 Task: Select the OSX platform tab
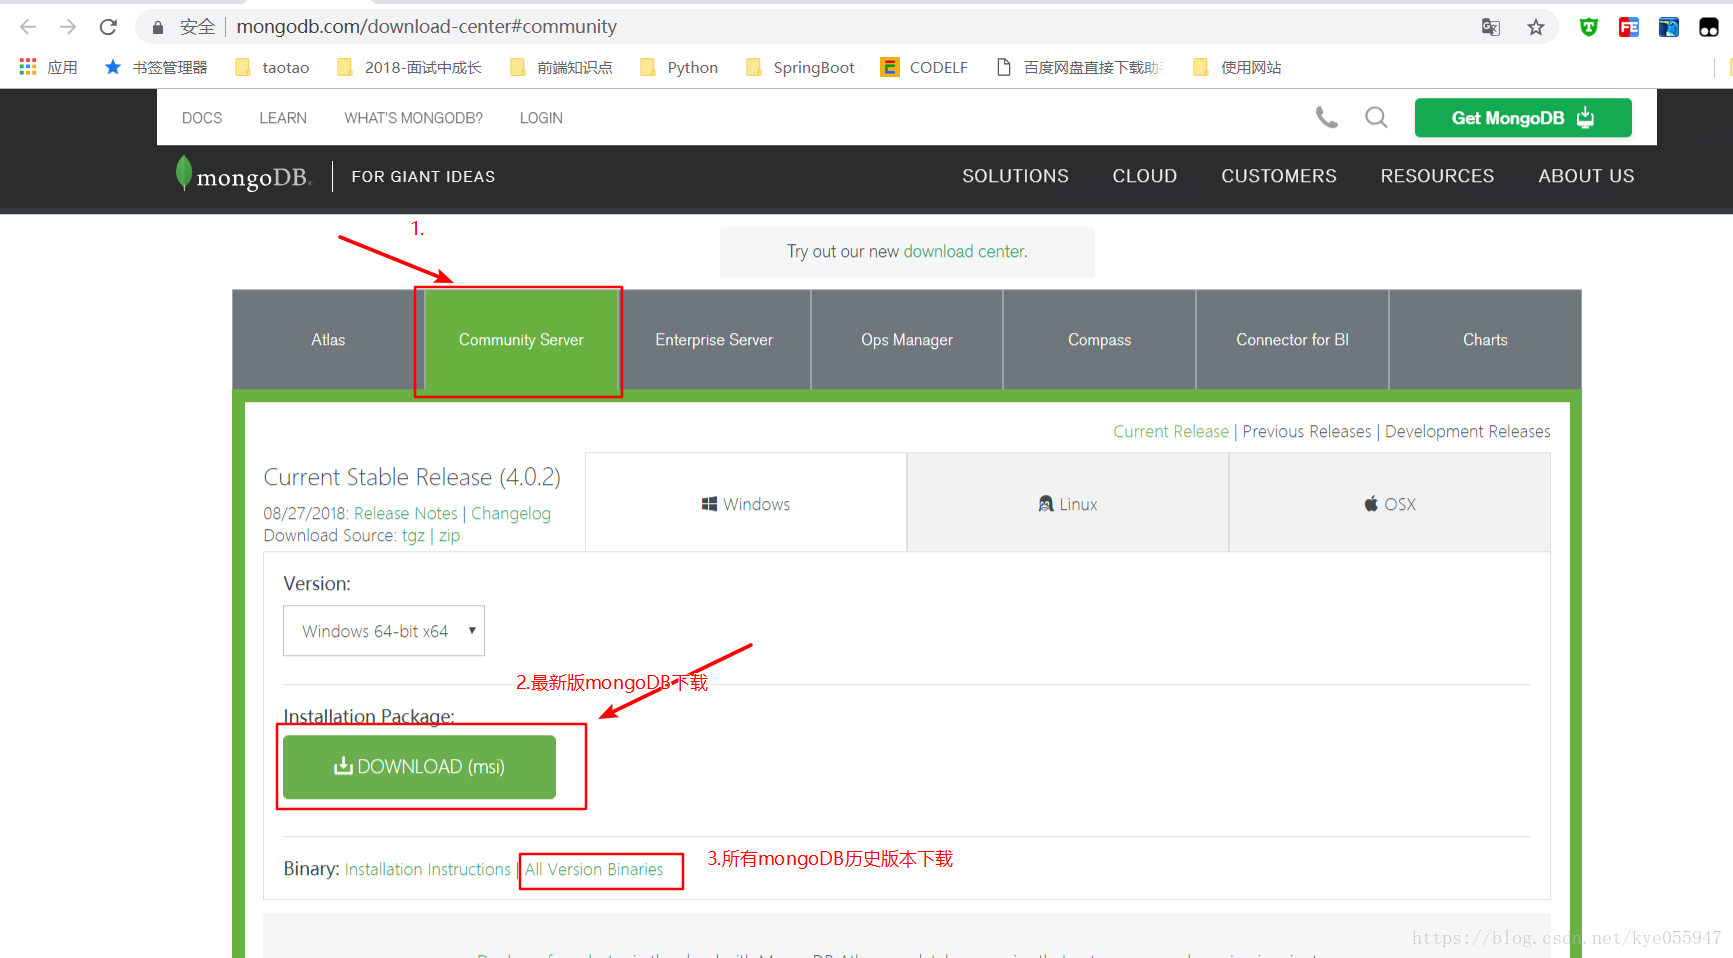(x=1390, y=503)
